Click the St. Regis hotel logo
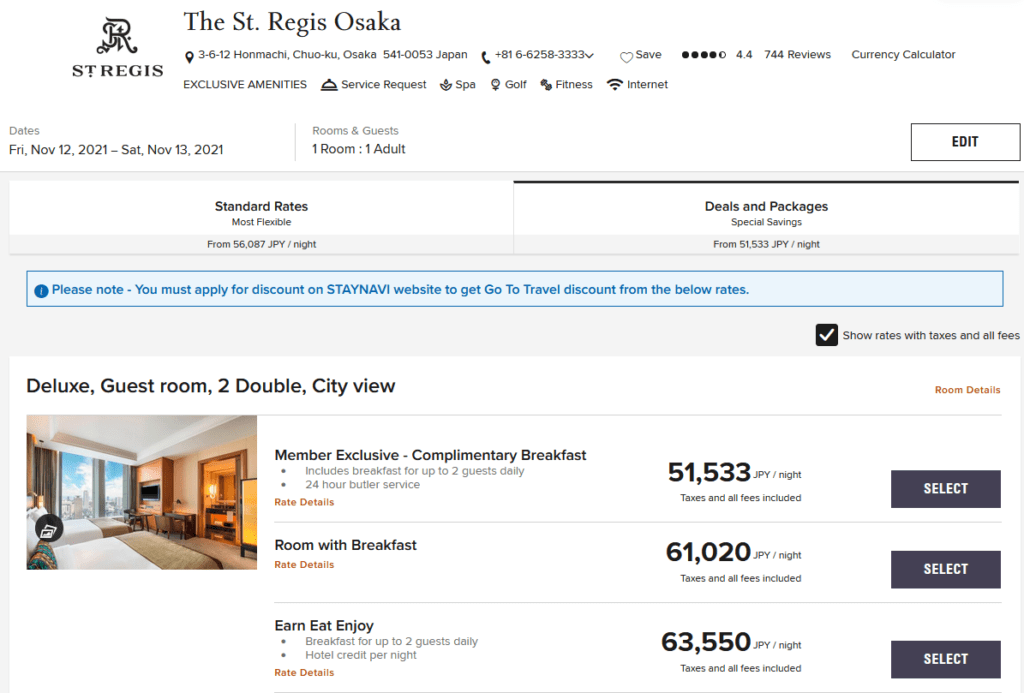Screen dimensions: 1024x693 click(116, 45)
